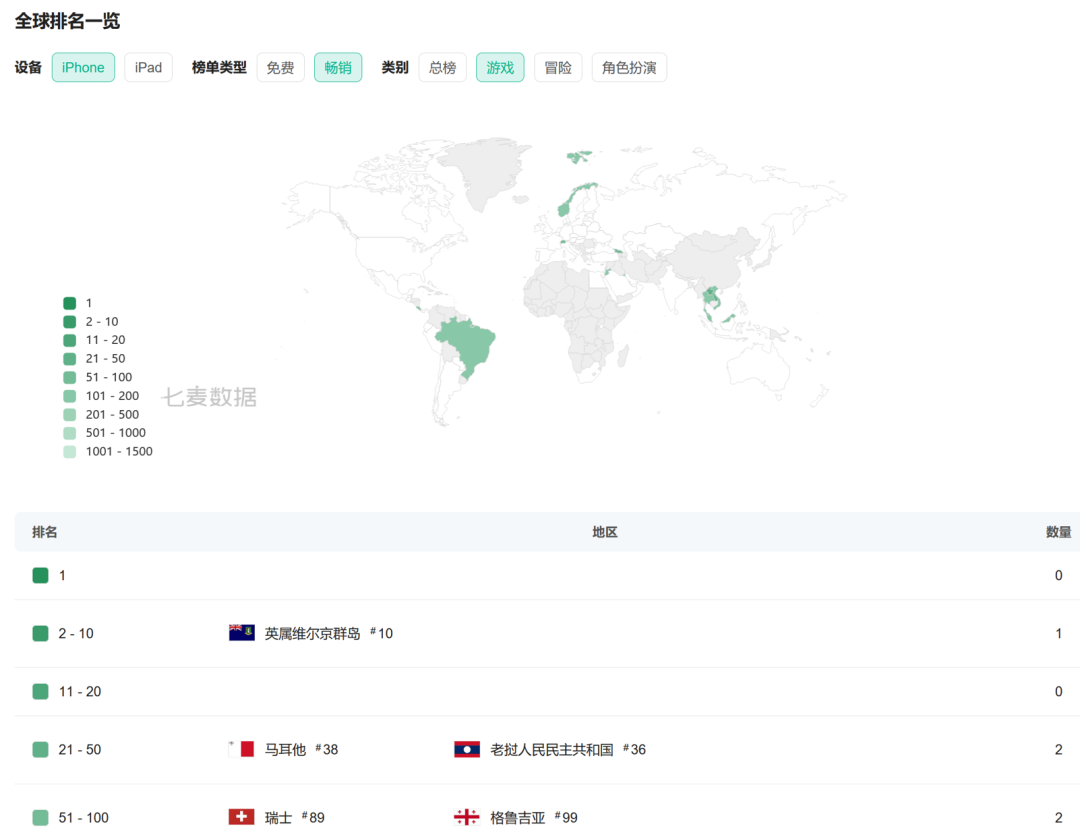Click the swatch in table row 11 - 20
Screen dimensions: 1080x837
pos(41,691)
